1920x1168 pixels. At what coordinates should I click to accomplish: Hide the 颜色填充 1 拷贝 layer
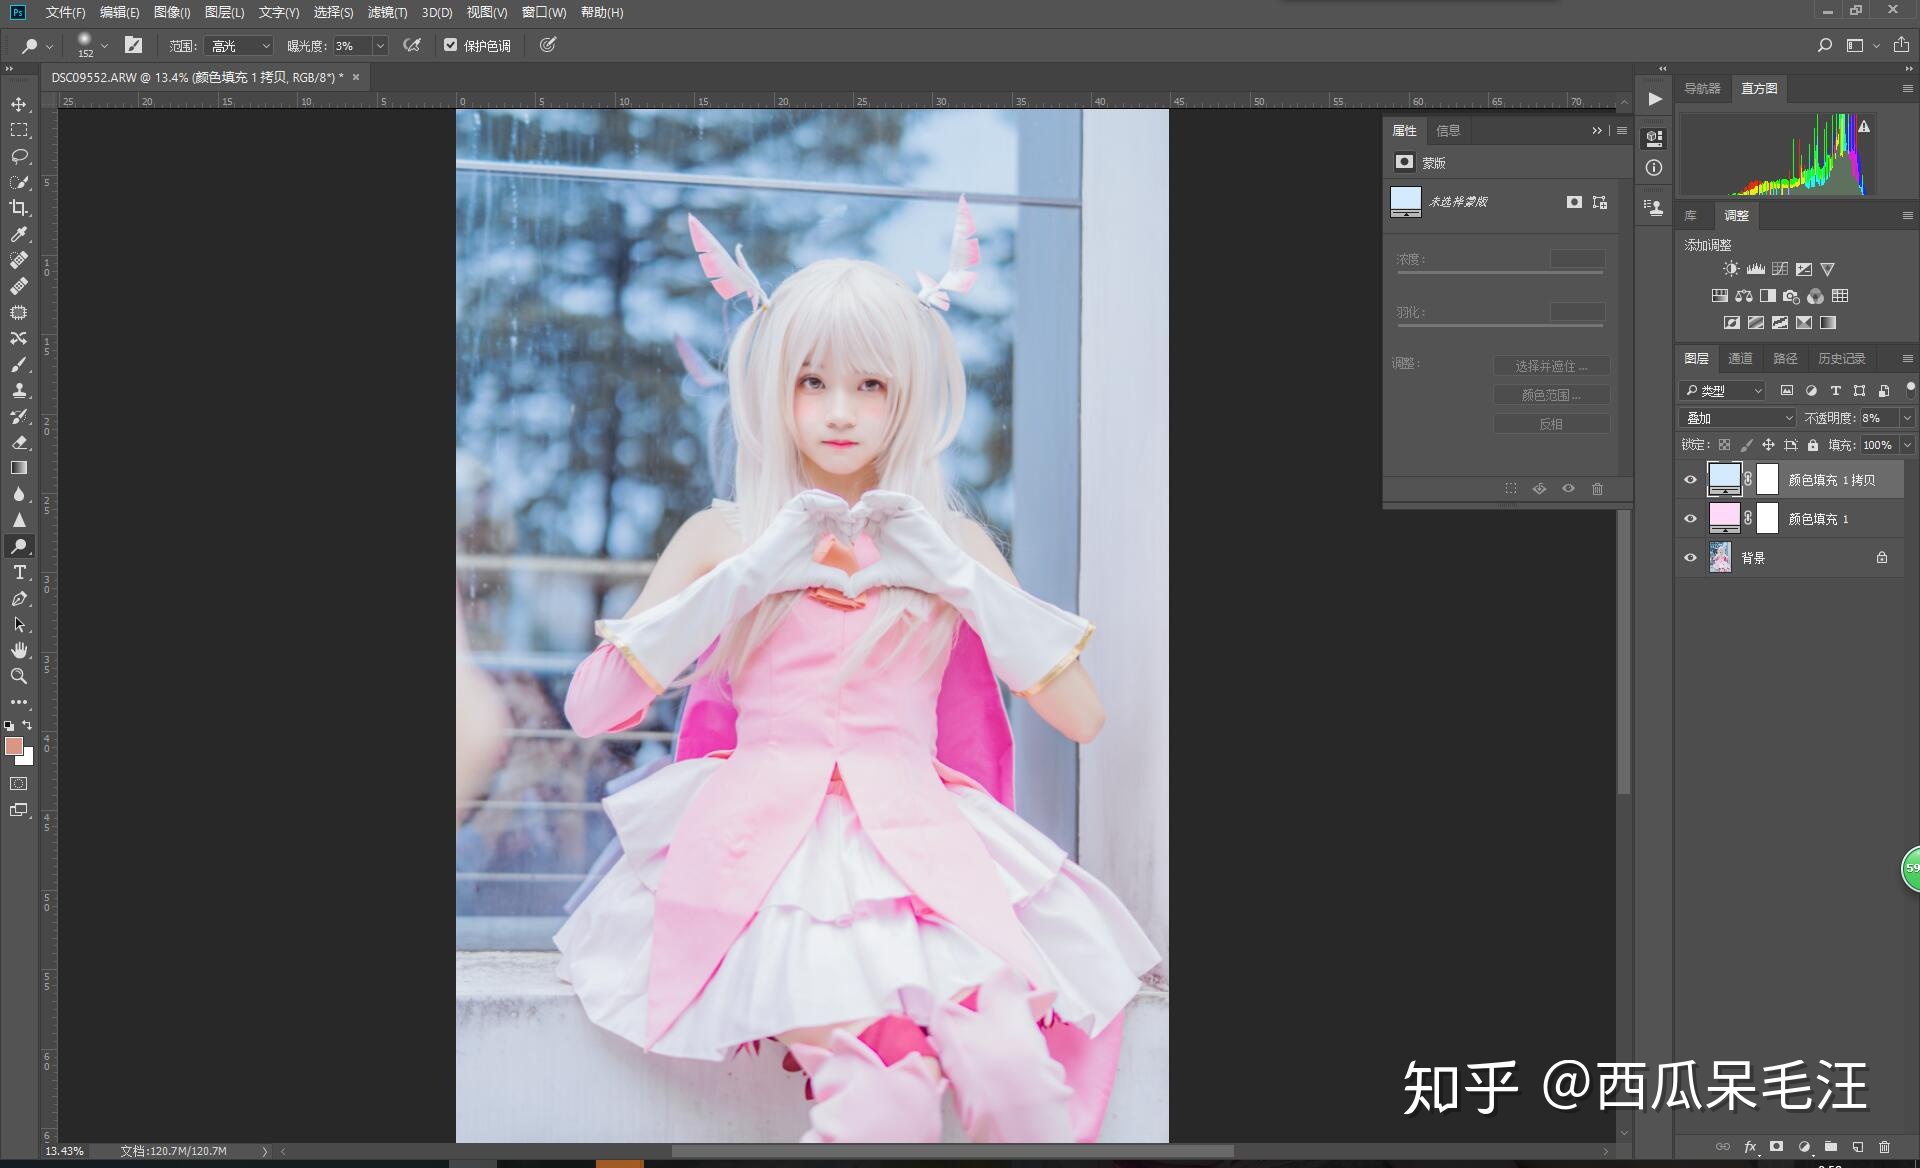1690,480
